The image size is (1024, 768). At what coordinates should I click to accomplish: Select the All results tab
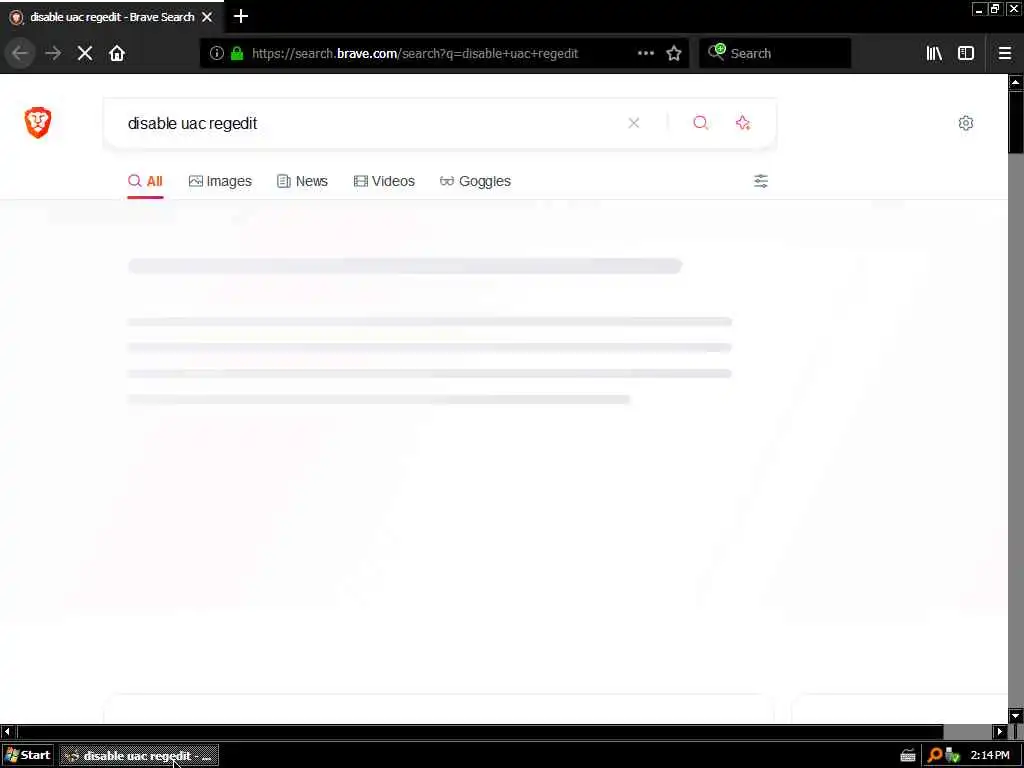(x=145, y=181)
